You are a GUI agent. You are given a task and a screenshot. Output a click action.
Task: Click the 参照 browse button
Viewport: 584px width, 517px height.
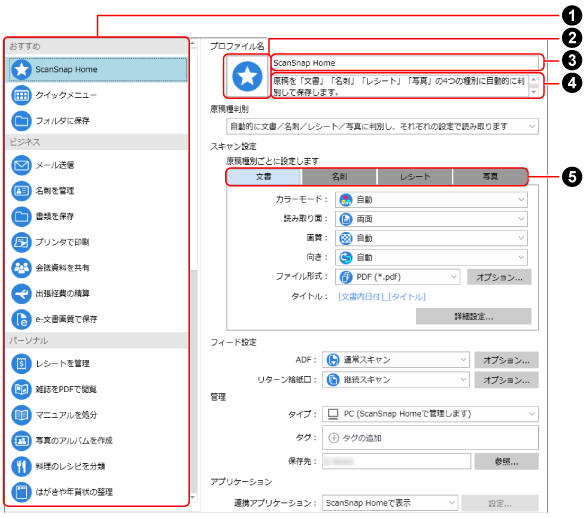[x=506, y=462]
